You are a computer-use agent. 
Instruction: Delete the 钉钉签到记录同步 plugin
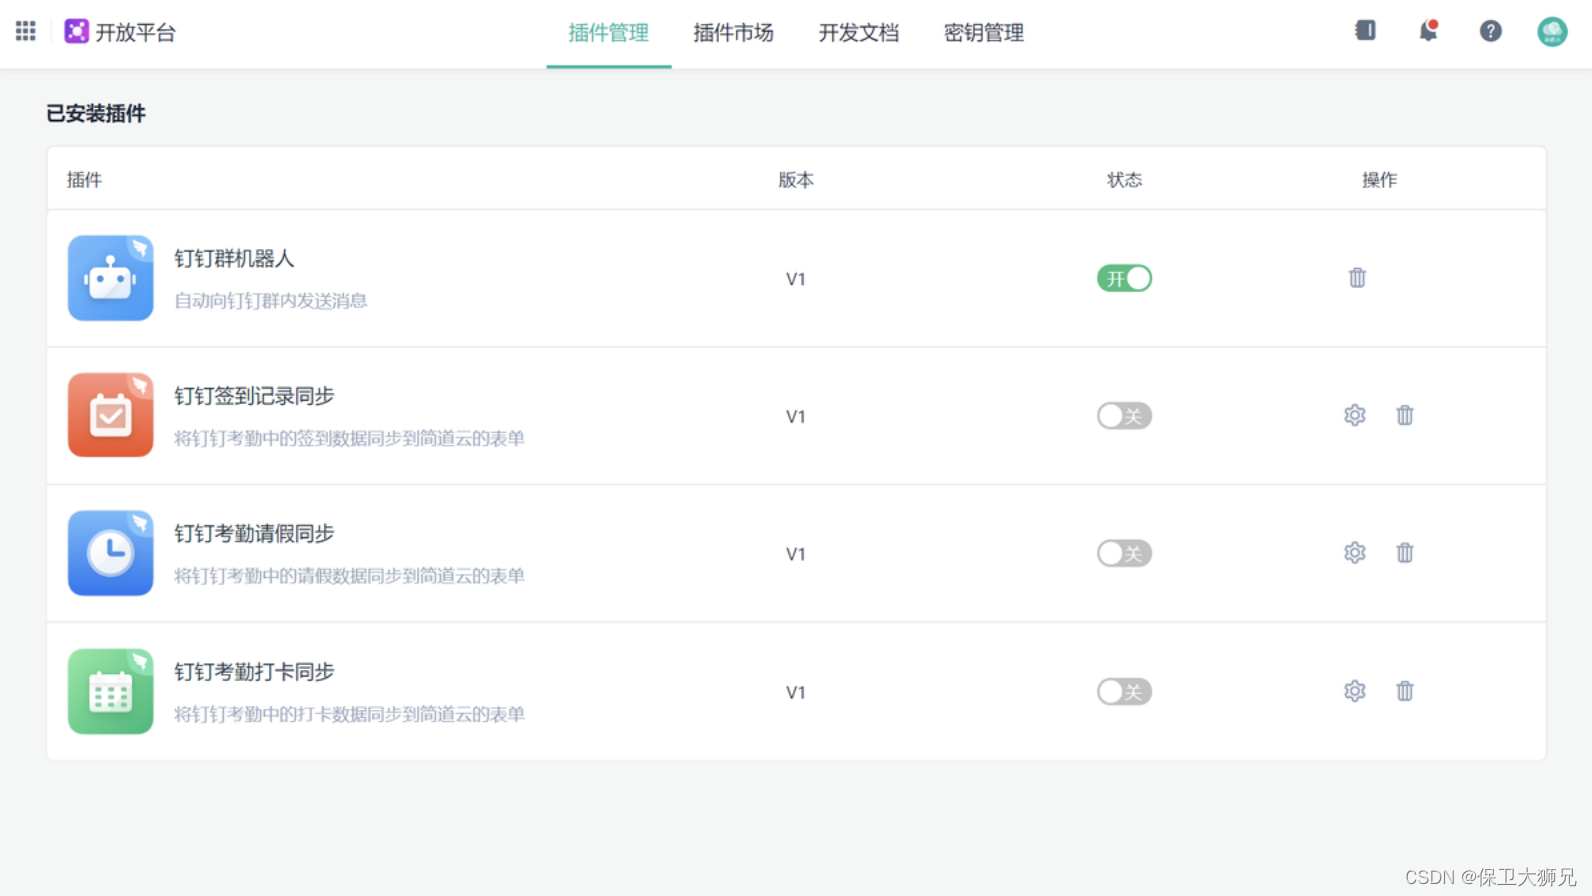[1405, 415]
